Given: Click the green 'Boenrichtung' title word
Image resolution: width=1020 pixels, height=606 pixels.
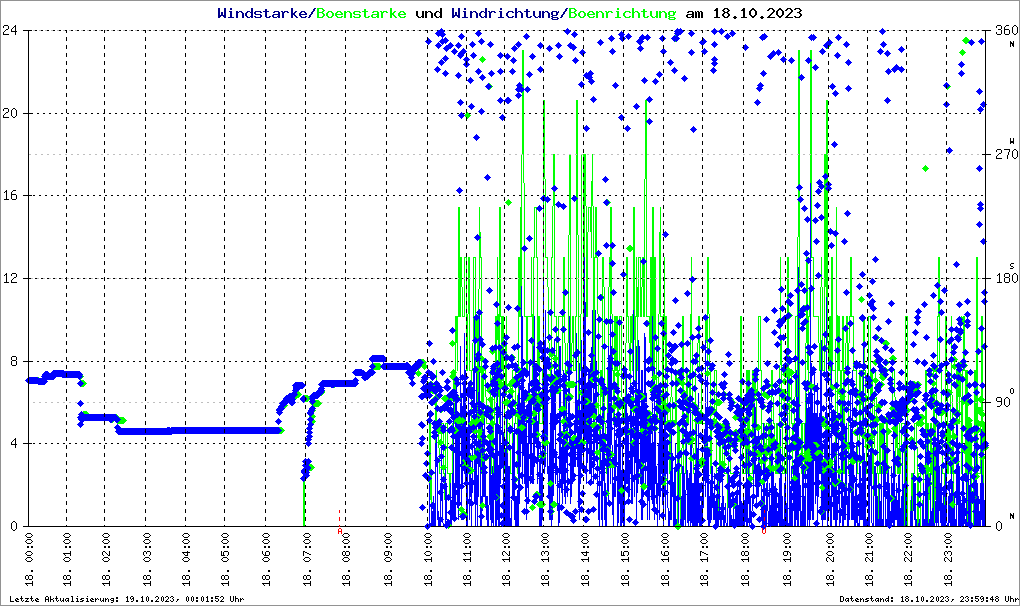Looking at the screenshot, I should coord(623,13).
